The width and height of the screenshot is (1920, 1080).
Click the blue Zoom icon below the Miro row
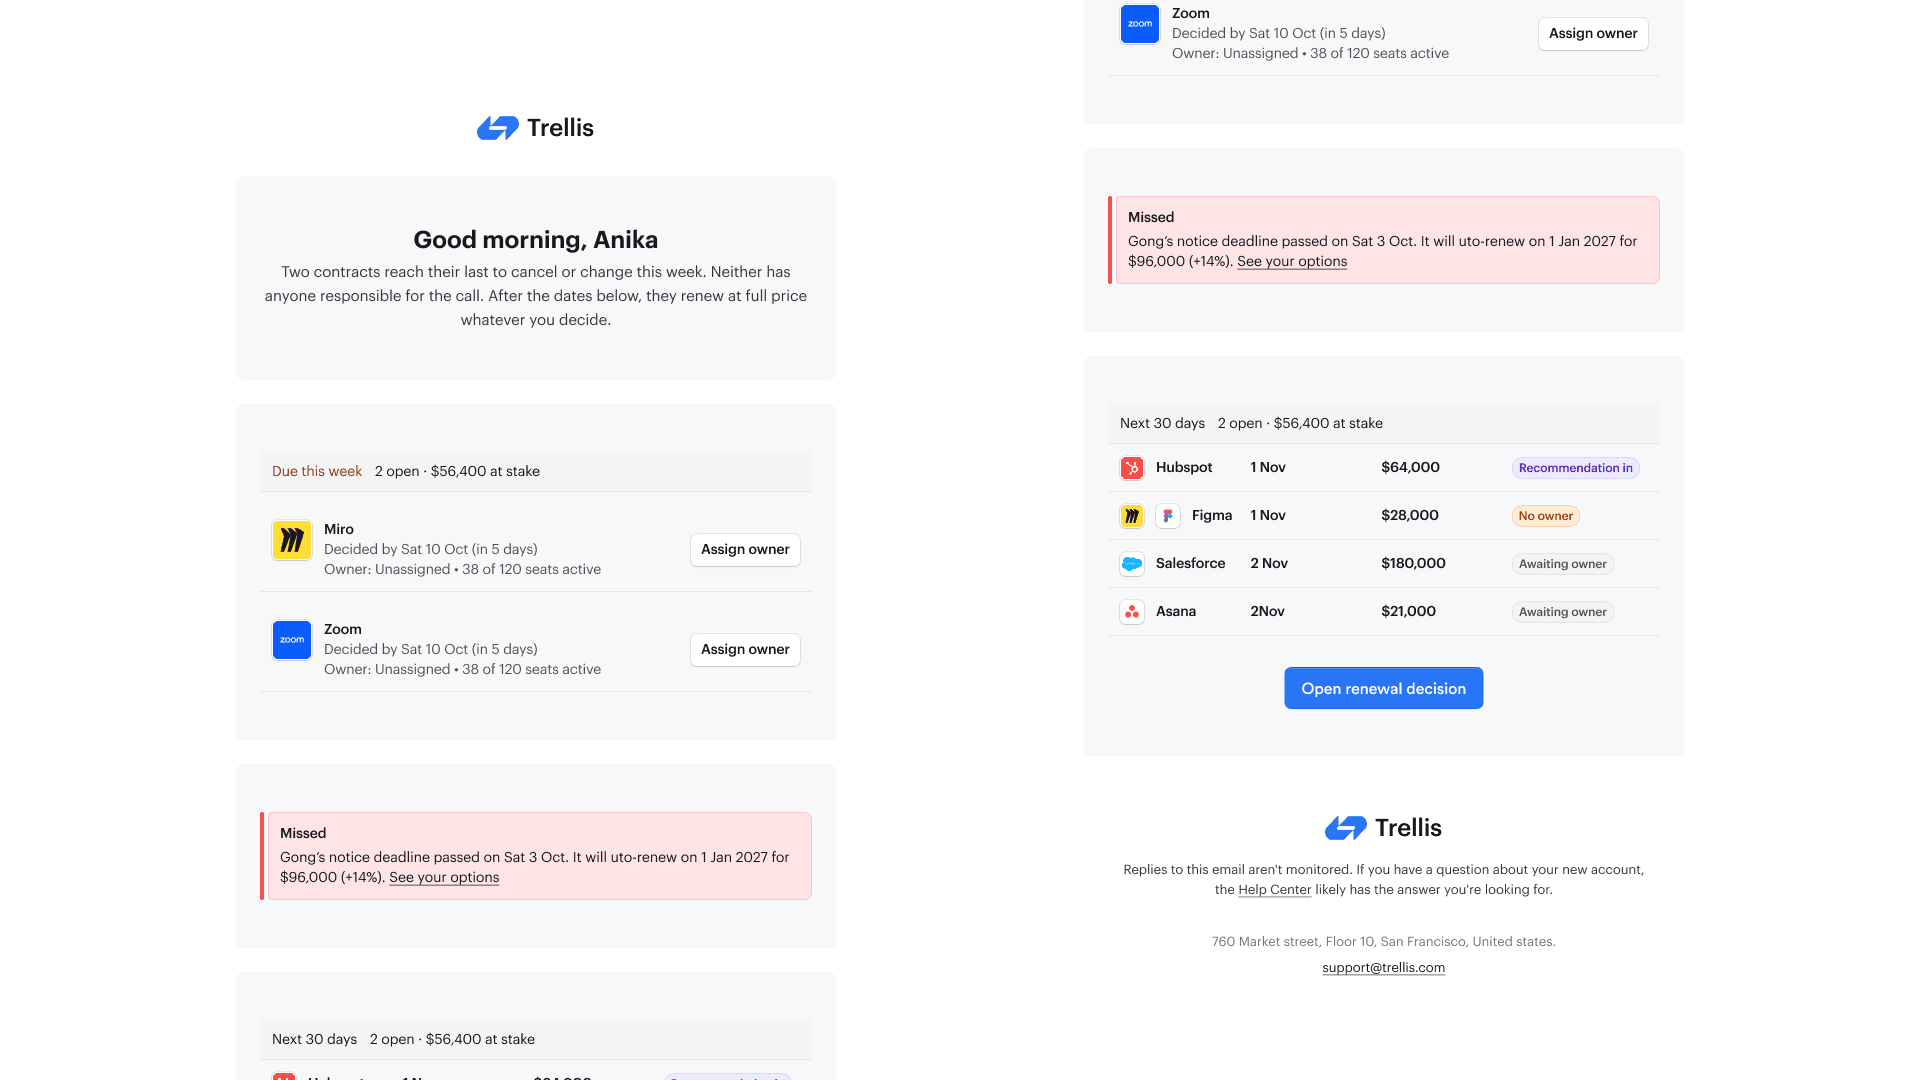pos(292,640)
